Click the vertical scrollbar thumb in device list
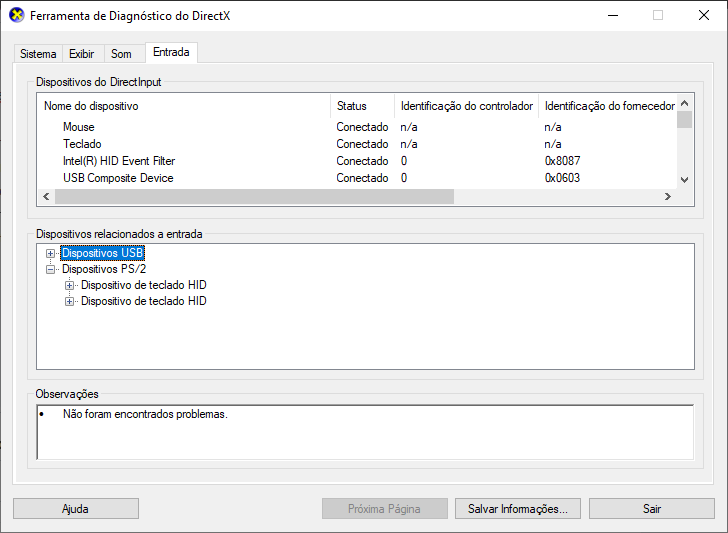This screenshot has width=728, height=533. 684,119
